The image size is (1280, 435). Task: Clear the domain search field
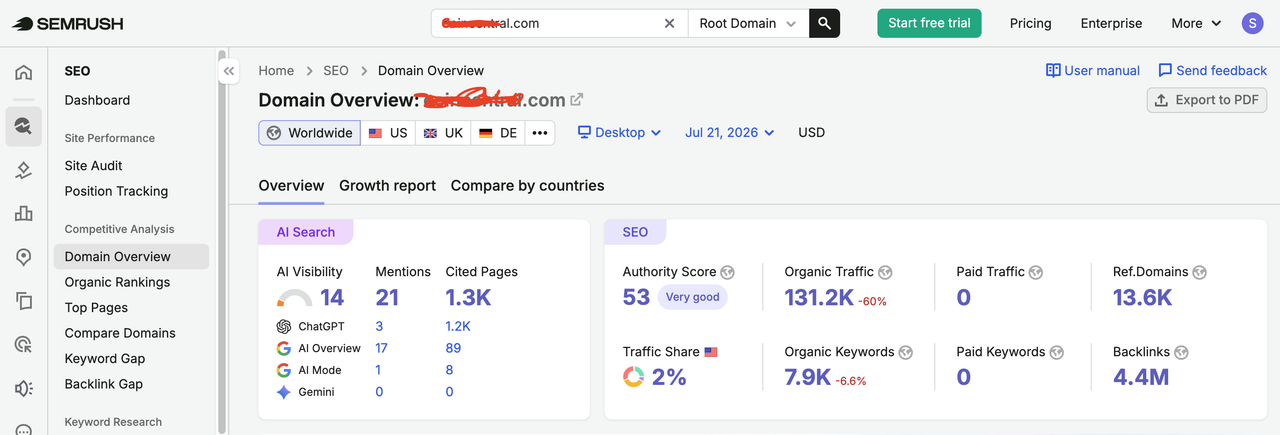pos(670,23)
